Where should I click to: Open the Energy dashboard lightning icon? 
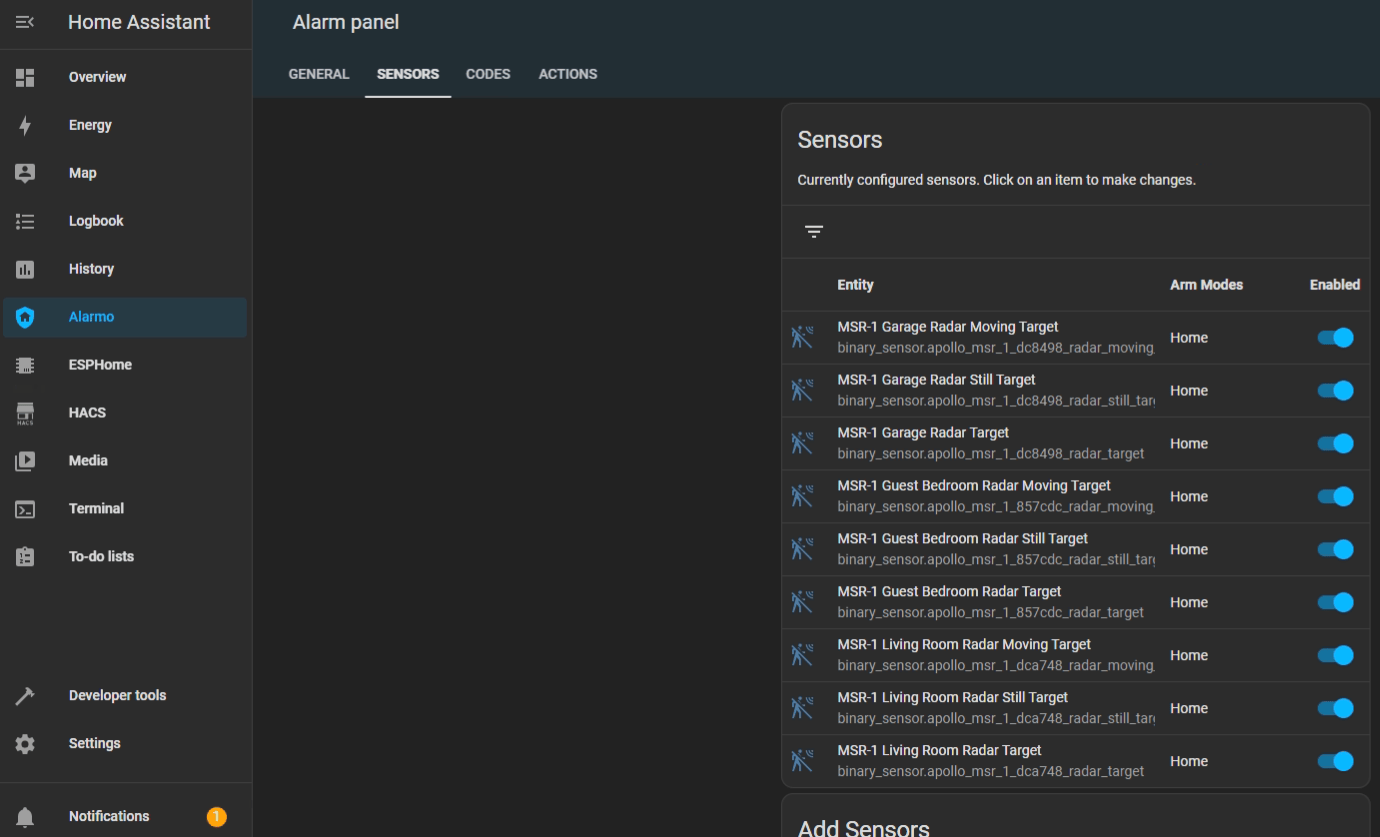(x=25, y=125)
